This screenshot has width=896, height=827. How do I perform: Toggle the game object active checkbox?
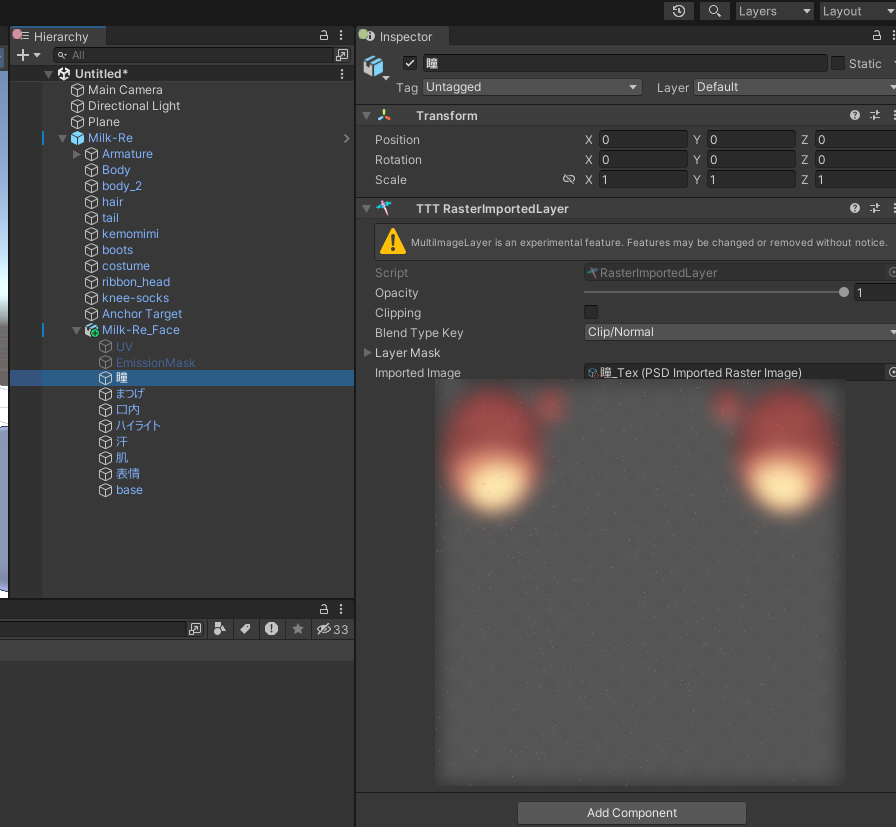pos(409,63)
